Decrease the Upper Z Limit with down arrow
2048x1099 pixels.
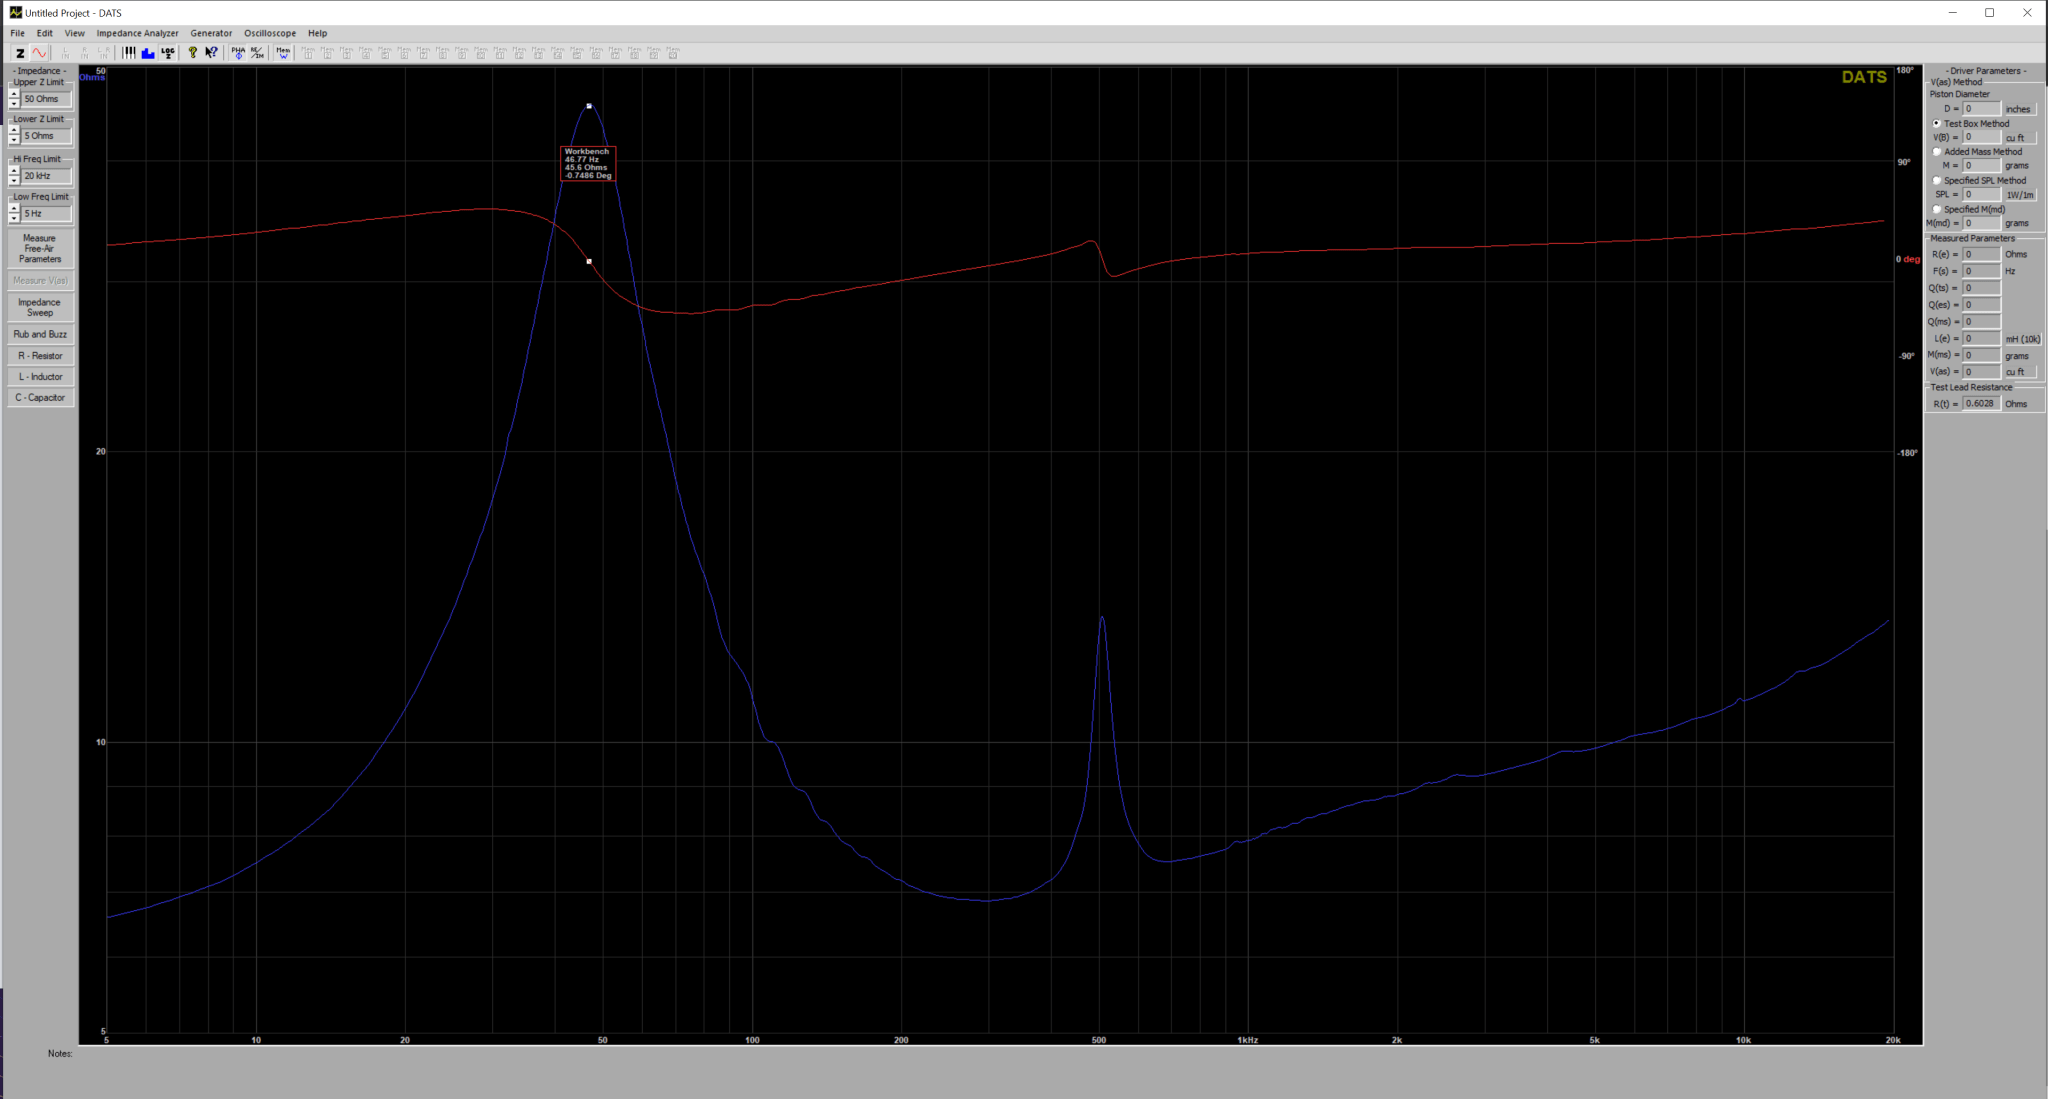14,103
